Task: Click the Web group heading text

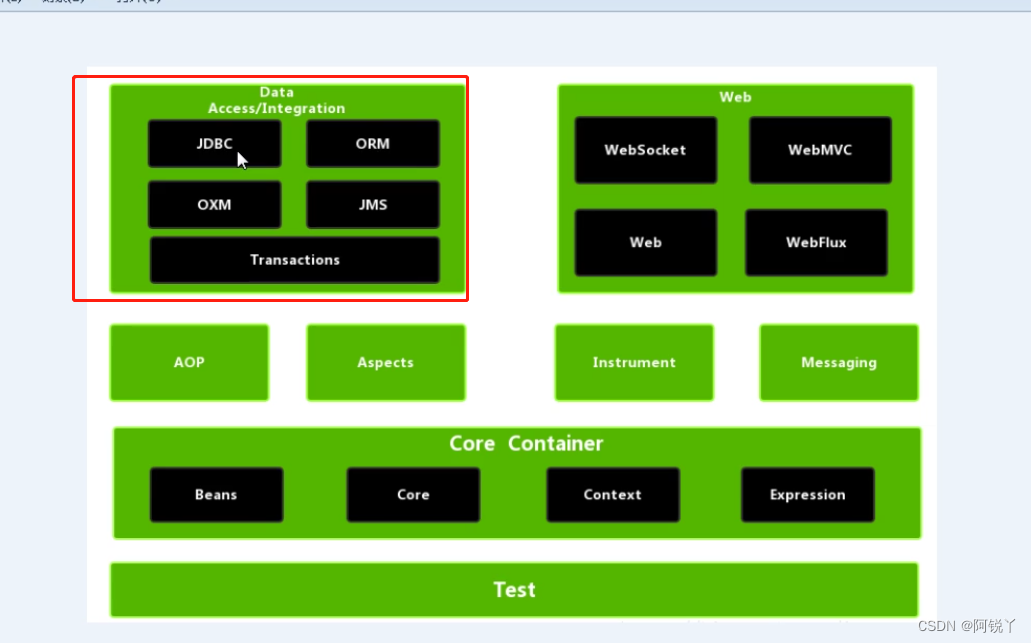Action: coord(735,97)
